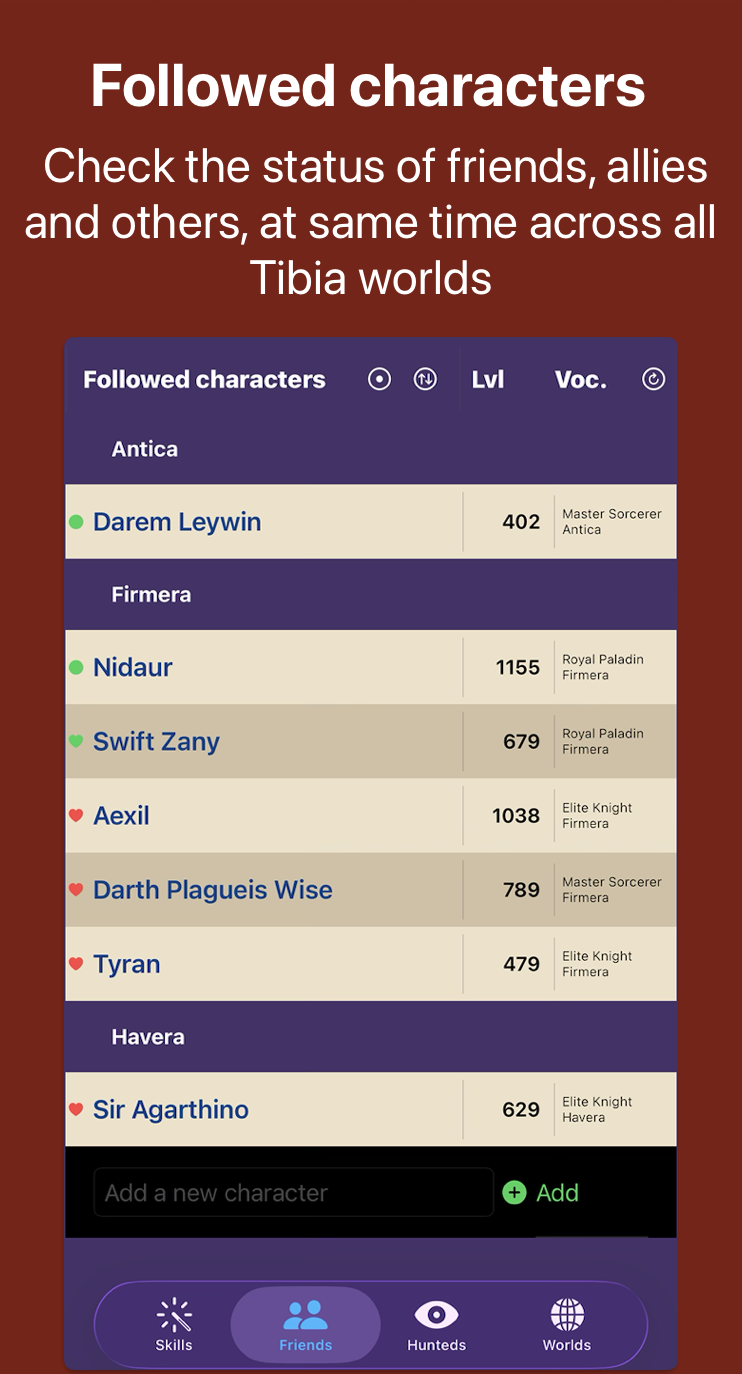
Task: Sort by the Lvl column header
Action: point(488,379)
